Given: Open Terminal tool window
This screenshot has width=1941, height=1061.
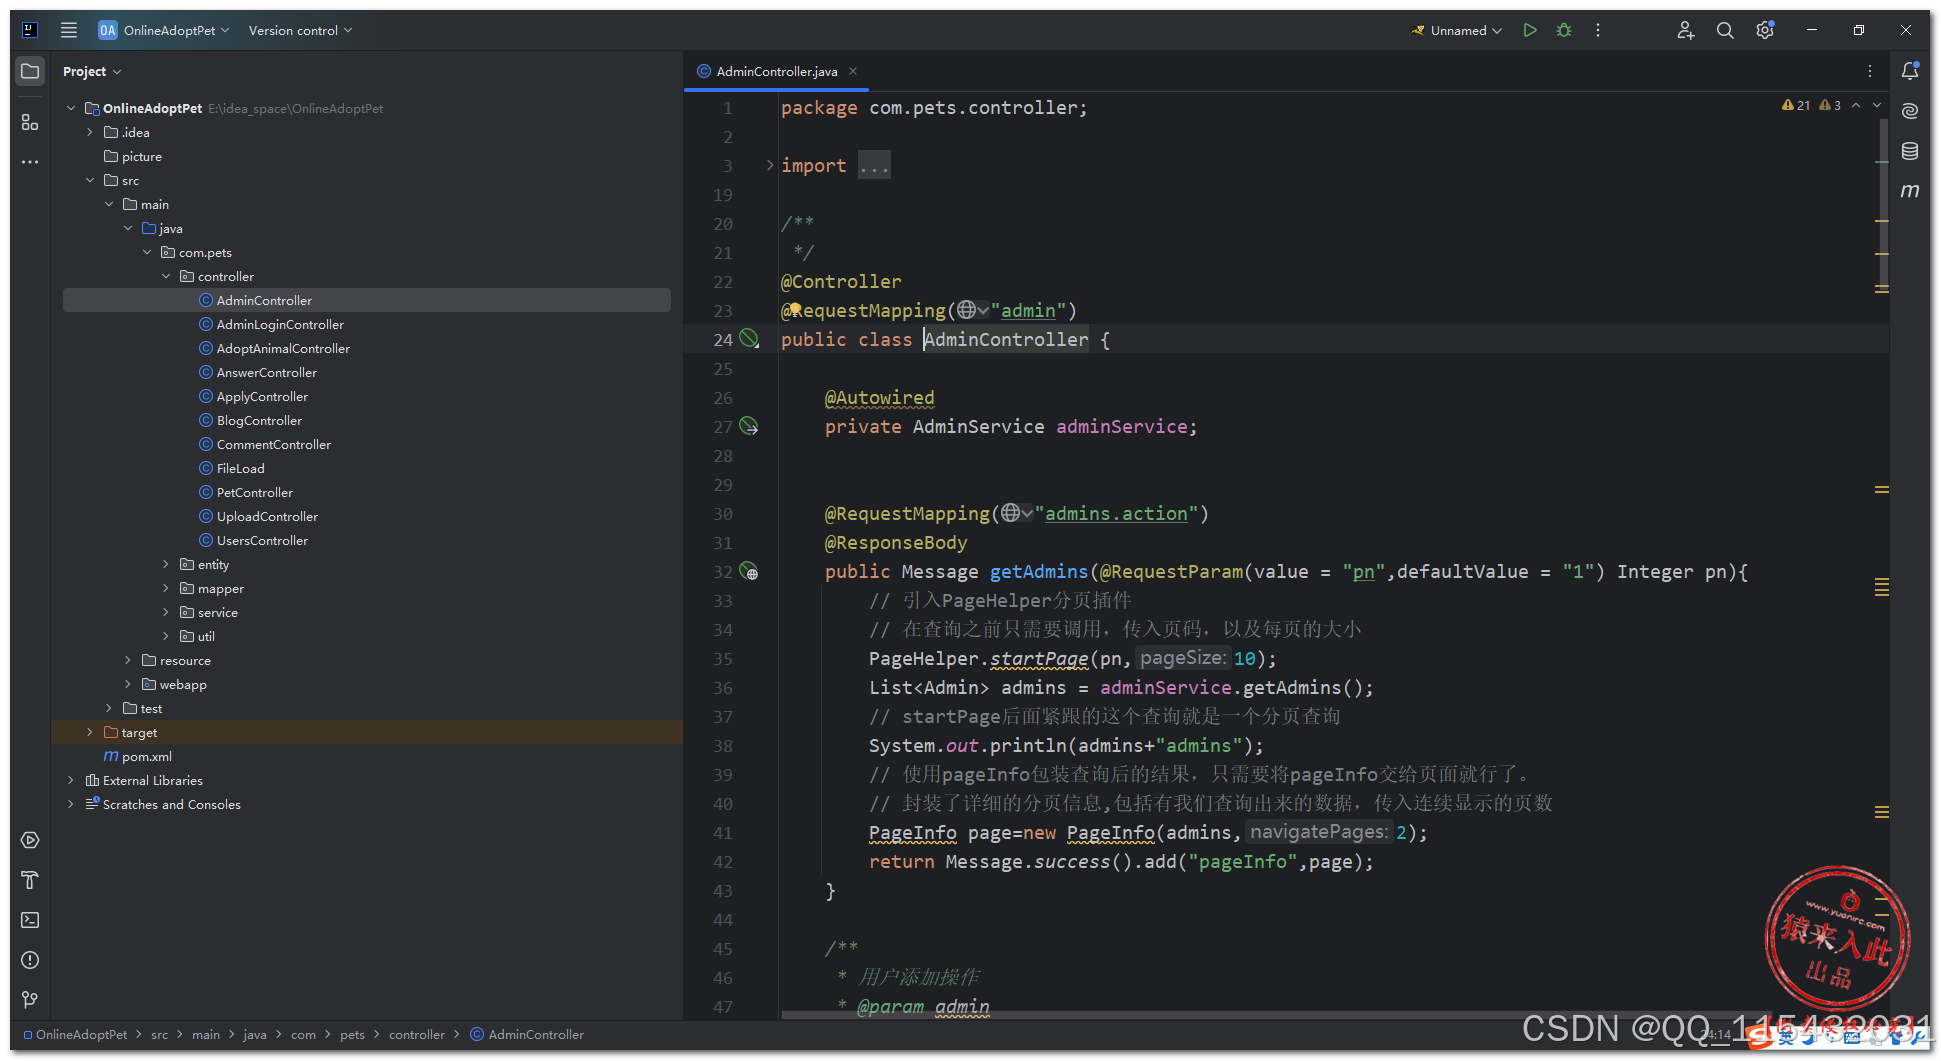Looking at the screenshot, I should (30, 920).
